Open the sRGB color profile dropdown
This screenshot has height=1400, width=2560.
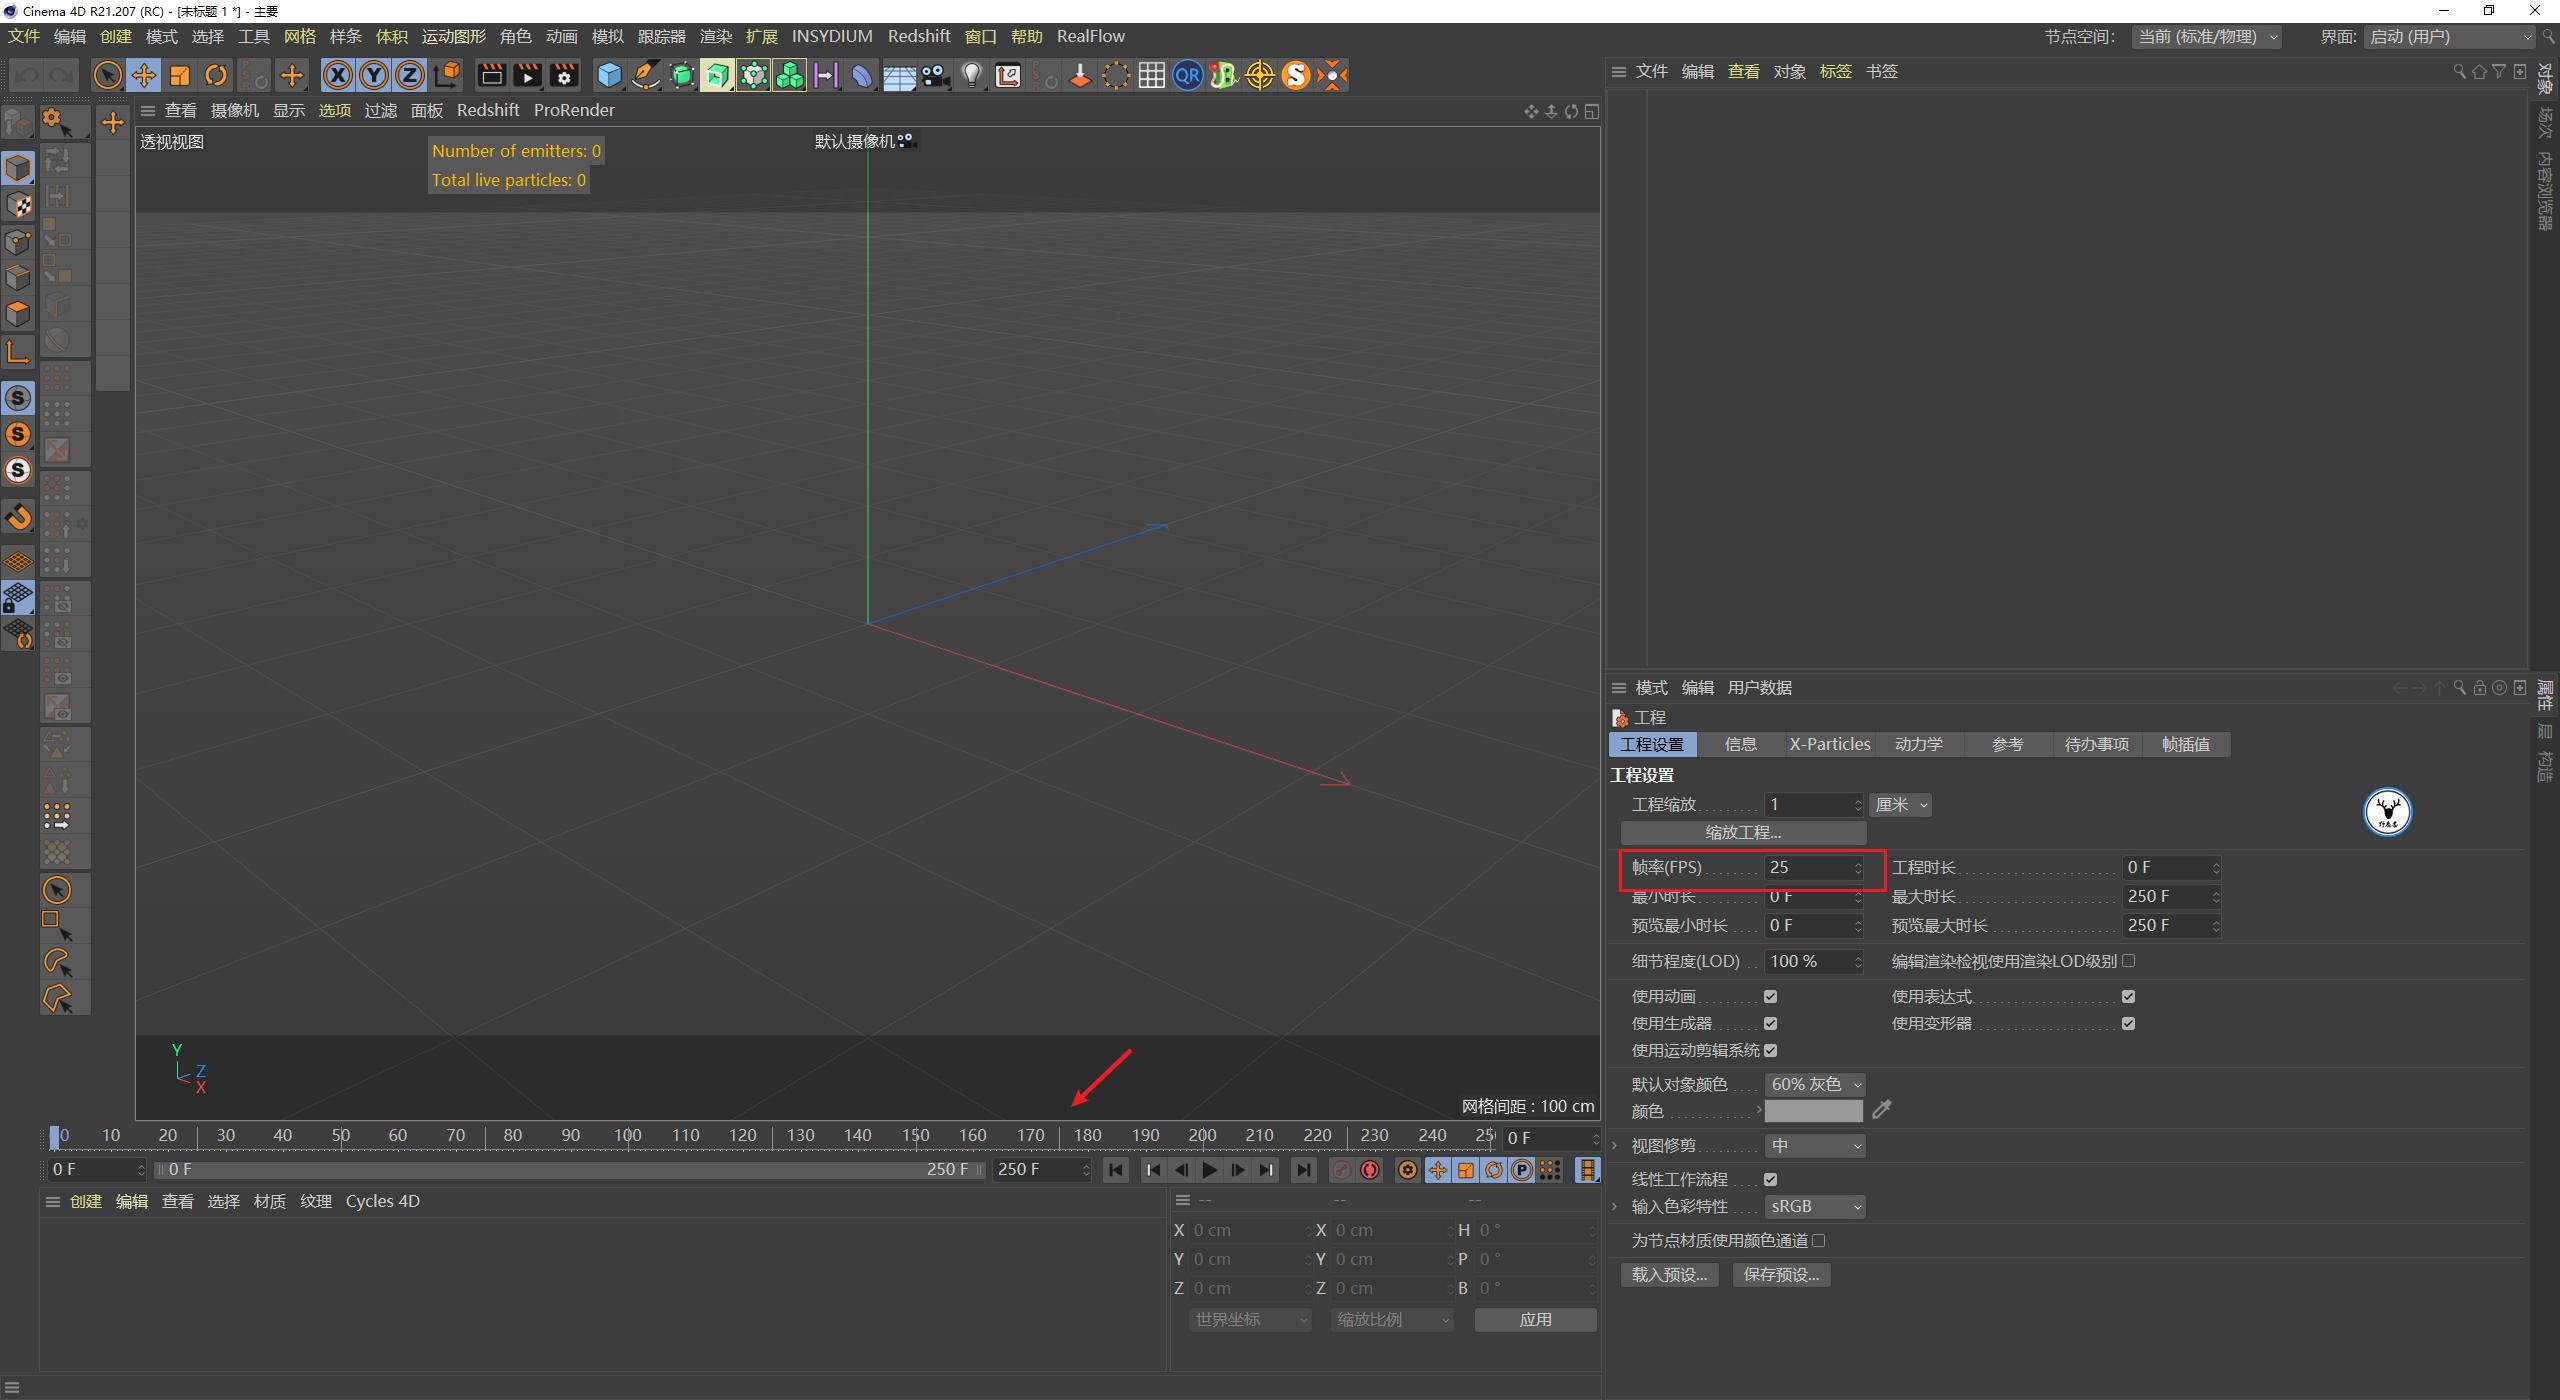click(x=1815, y=1206)
